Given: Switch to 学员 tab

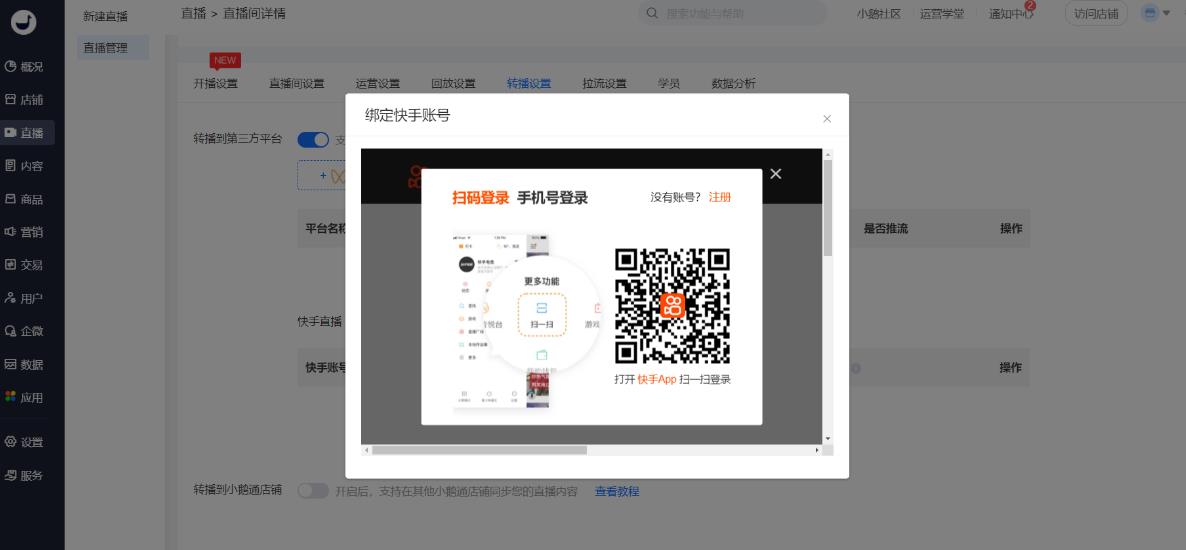Looking at the screenshot, I should [x=669, y=84].
